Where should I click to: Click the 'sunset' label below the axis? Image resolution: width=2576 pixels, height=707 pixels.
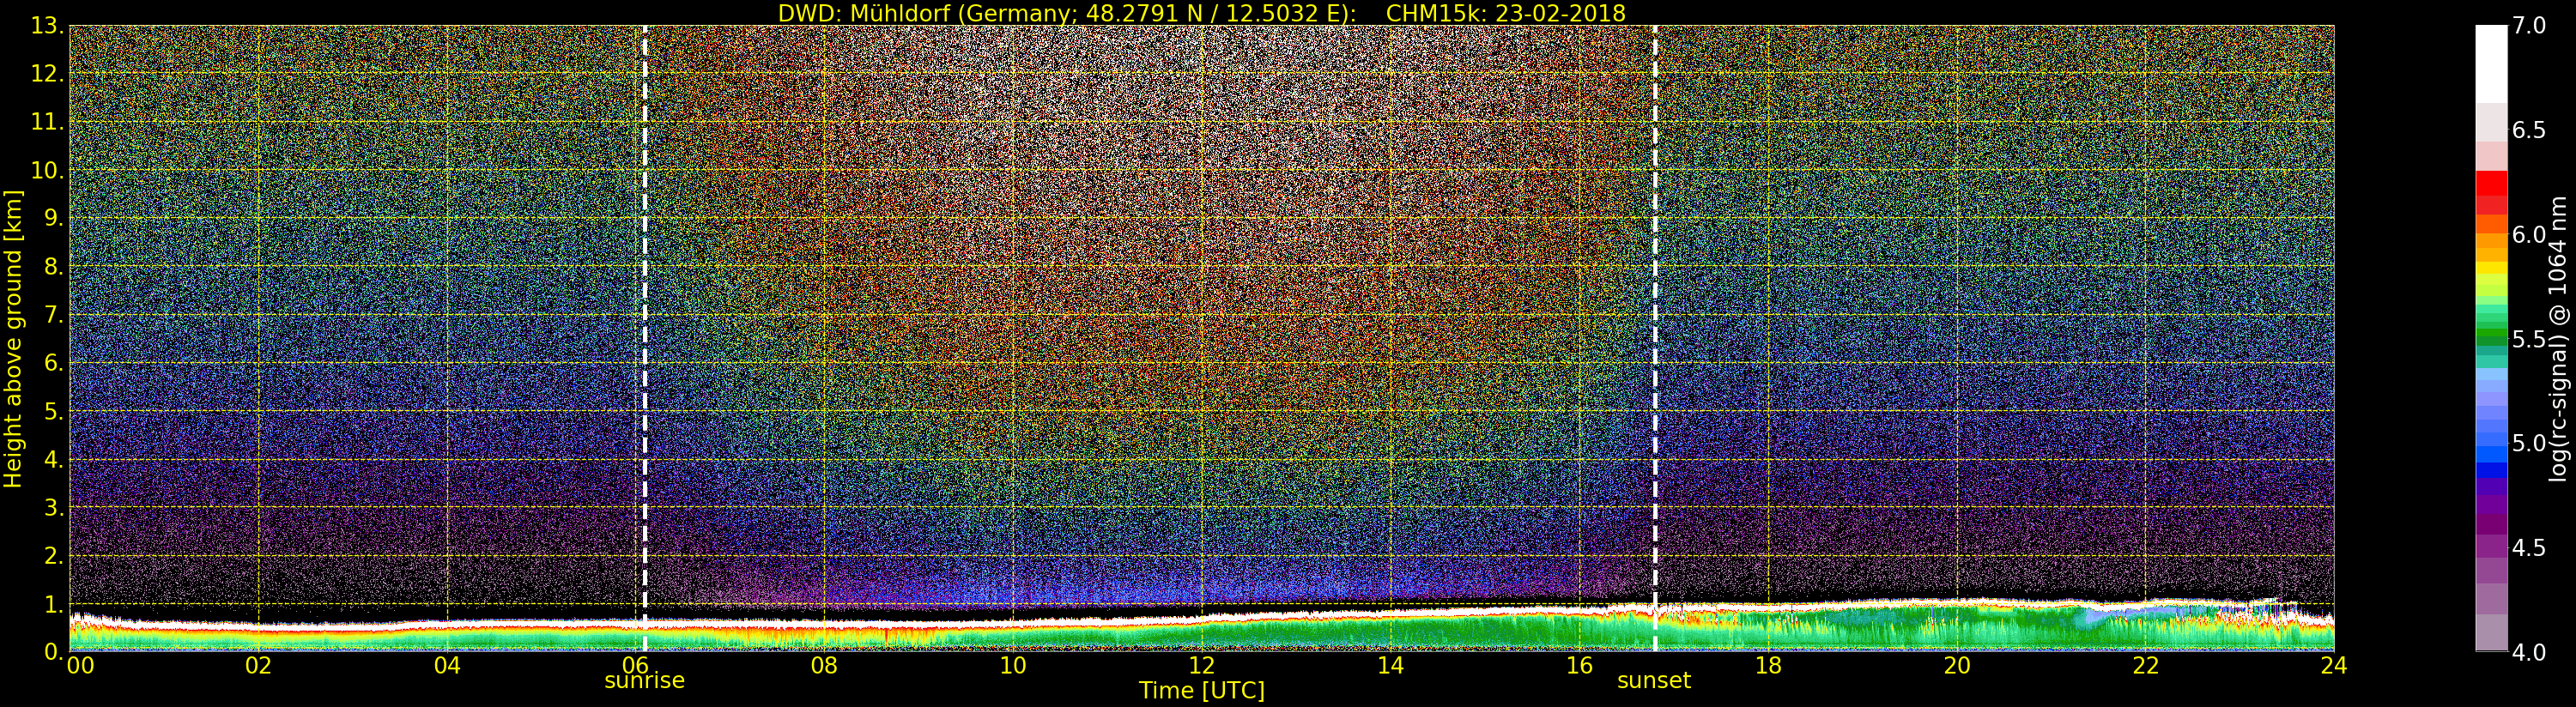(x=1654, y=681)
